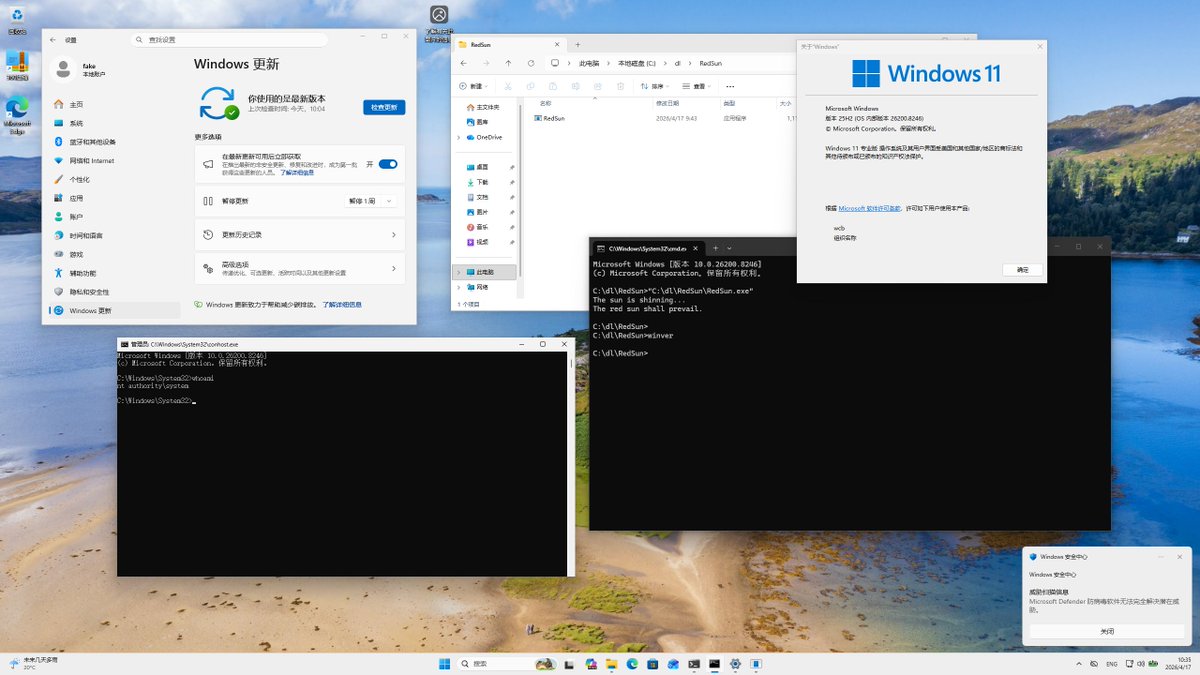1200x675 pixels.
Task: Add new tab in Windows Terminal
Action: (x=715, y=248)
